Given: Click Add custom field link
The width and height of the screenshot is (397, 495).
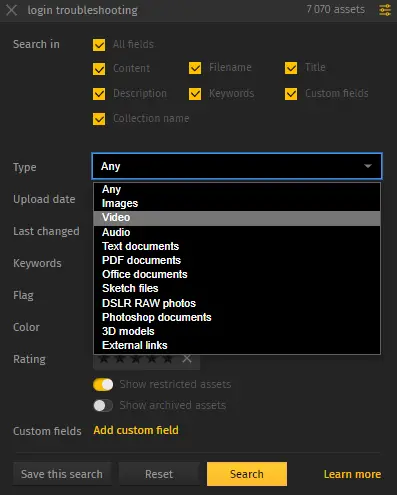Looking at the screenshot, I should (x=136, y=430).
